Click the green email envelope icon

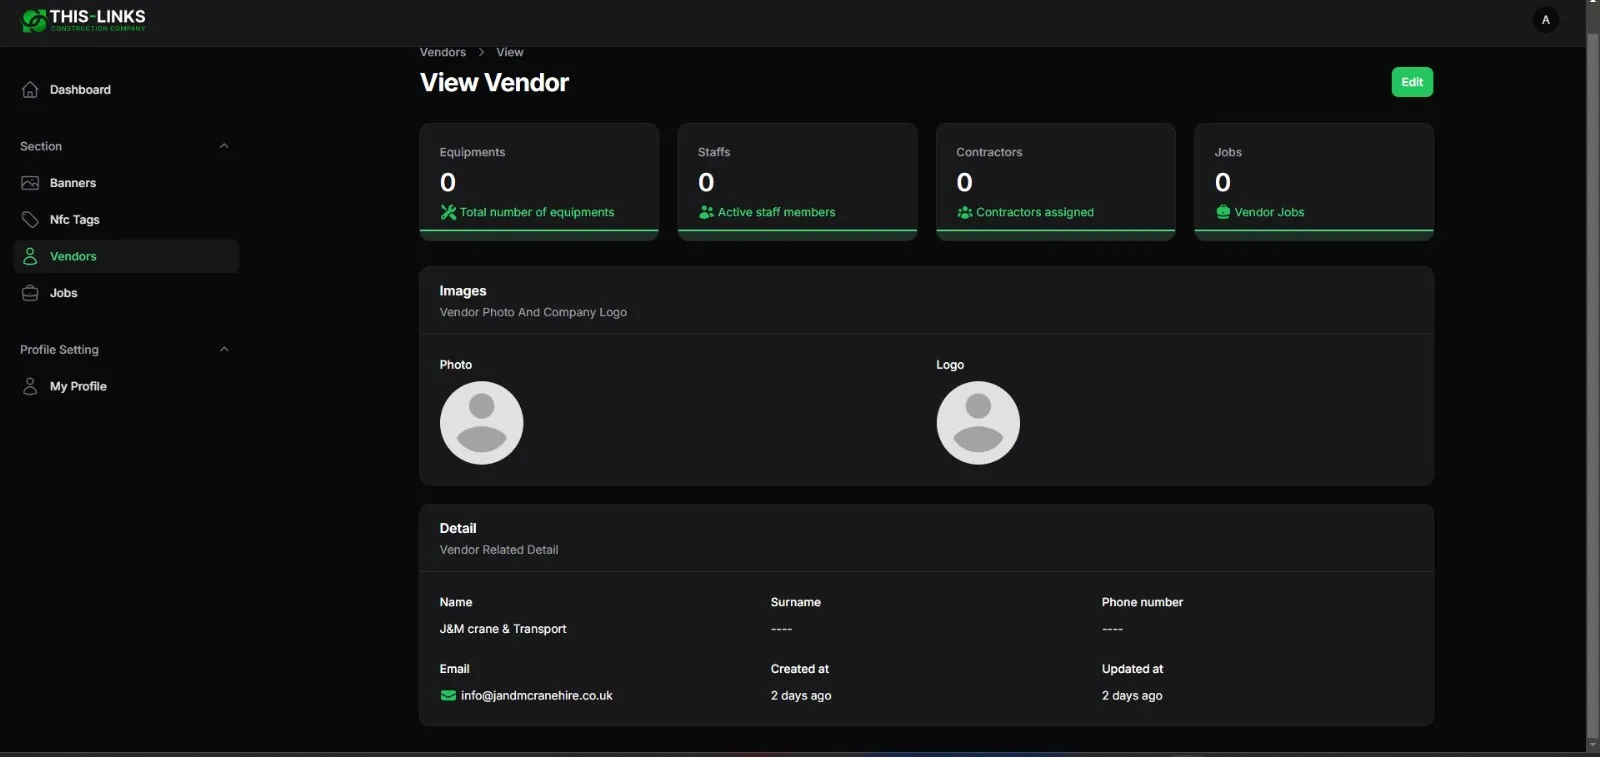(448, 696)
